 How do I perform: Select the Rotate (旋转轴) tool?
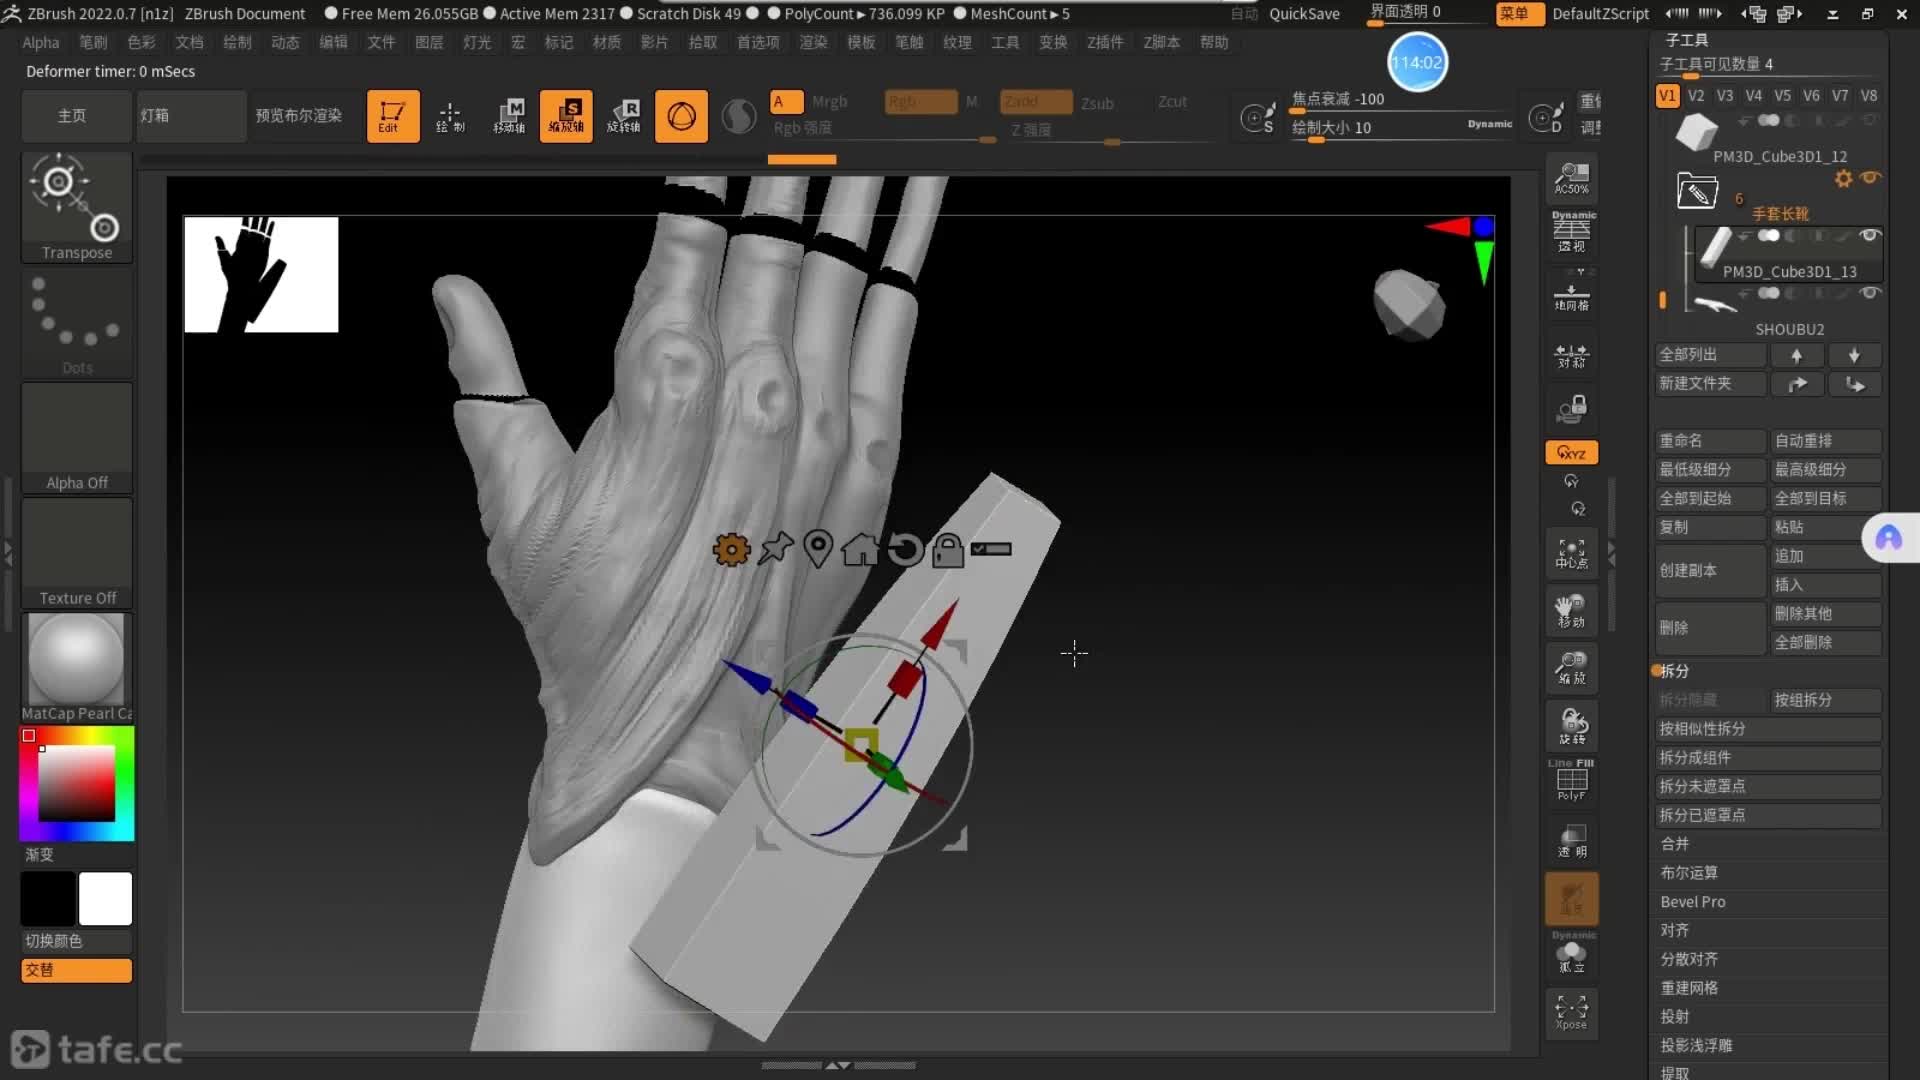[623, 116]
